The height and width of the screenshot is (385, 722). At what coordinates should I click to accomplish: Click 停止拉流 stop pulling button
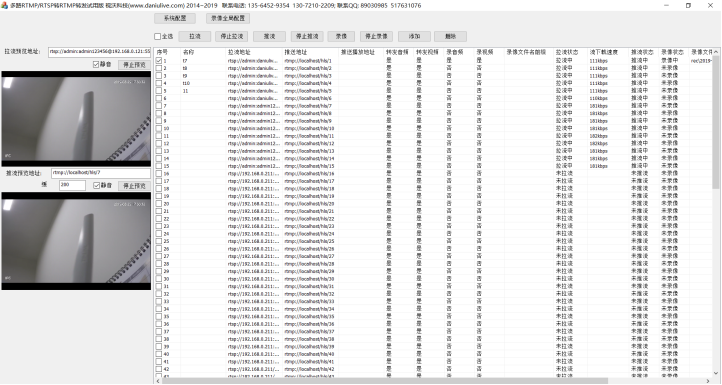[232, 36]
